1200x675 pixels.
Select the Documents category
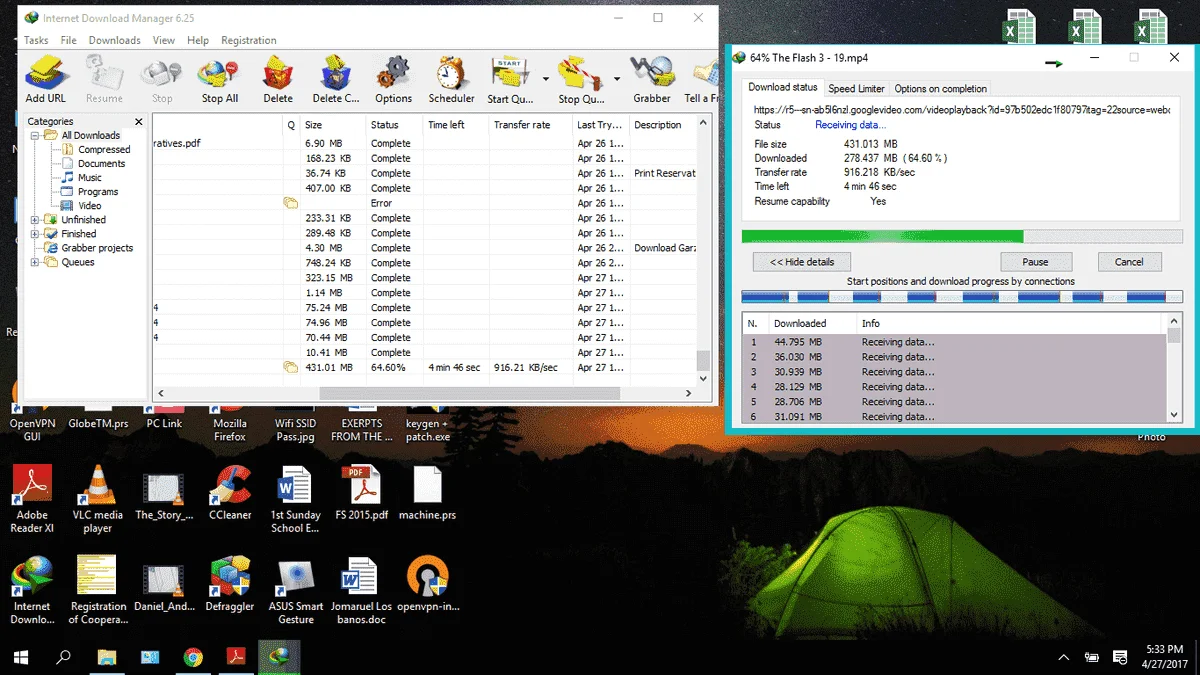click(x=93, y=164)
